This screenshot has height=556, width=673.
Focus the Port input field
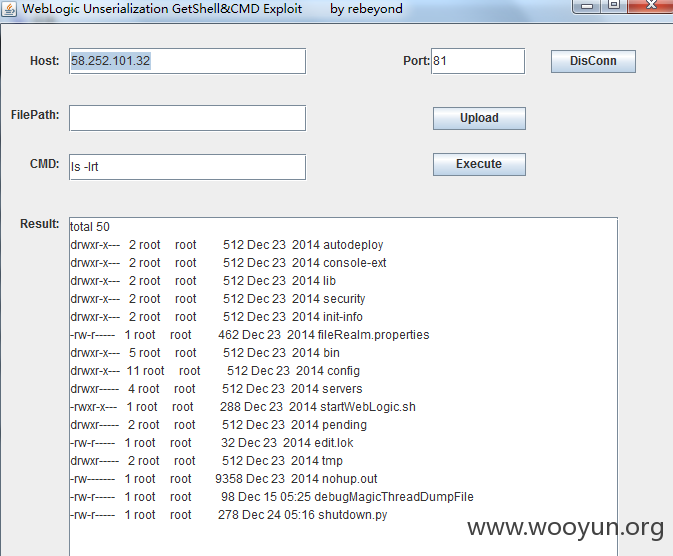coord(478,61)
